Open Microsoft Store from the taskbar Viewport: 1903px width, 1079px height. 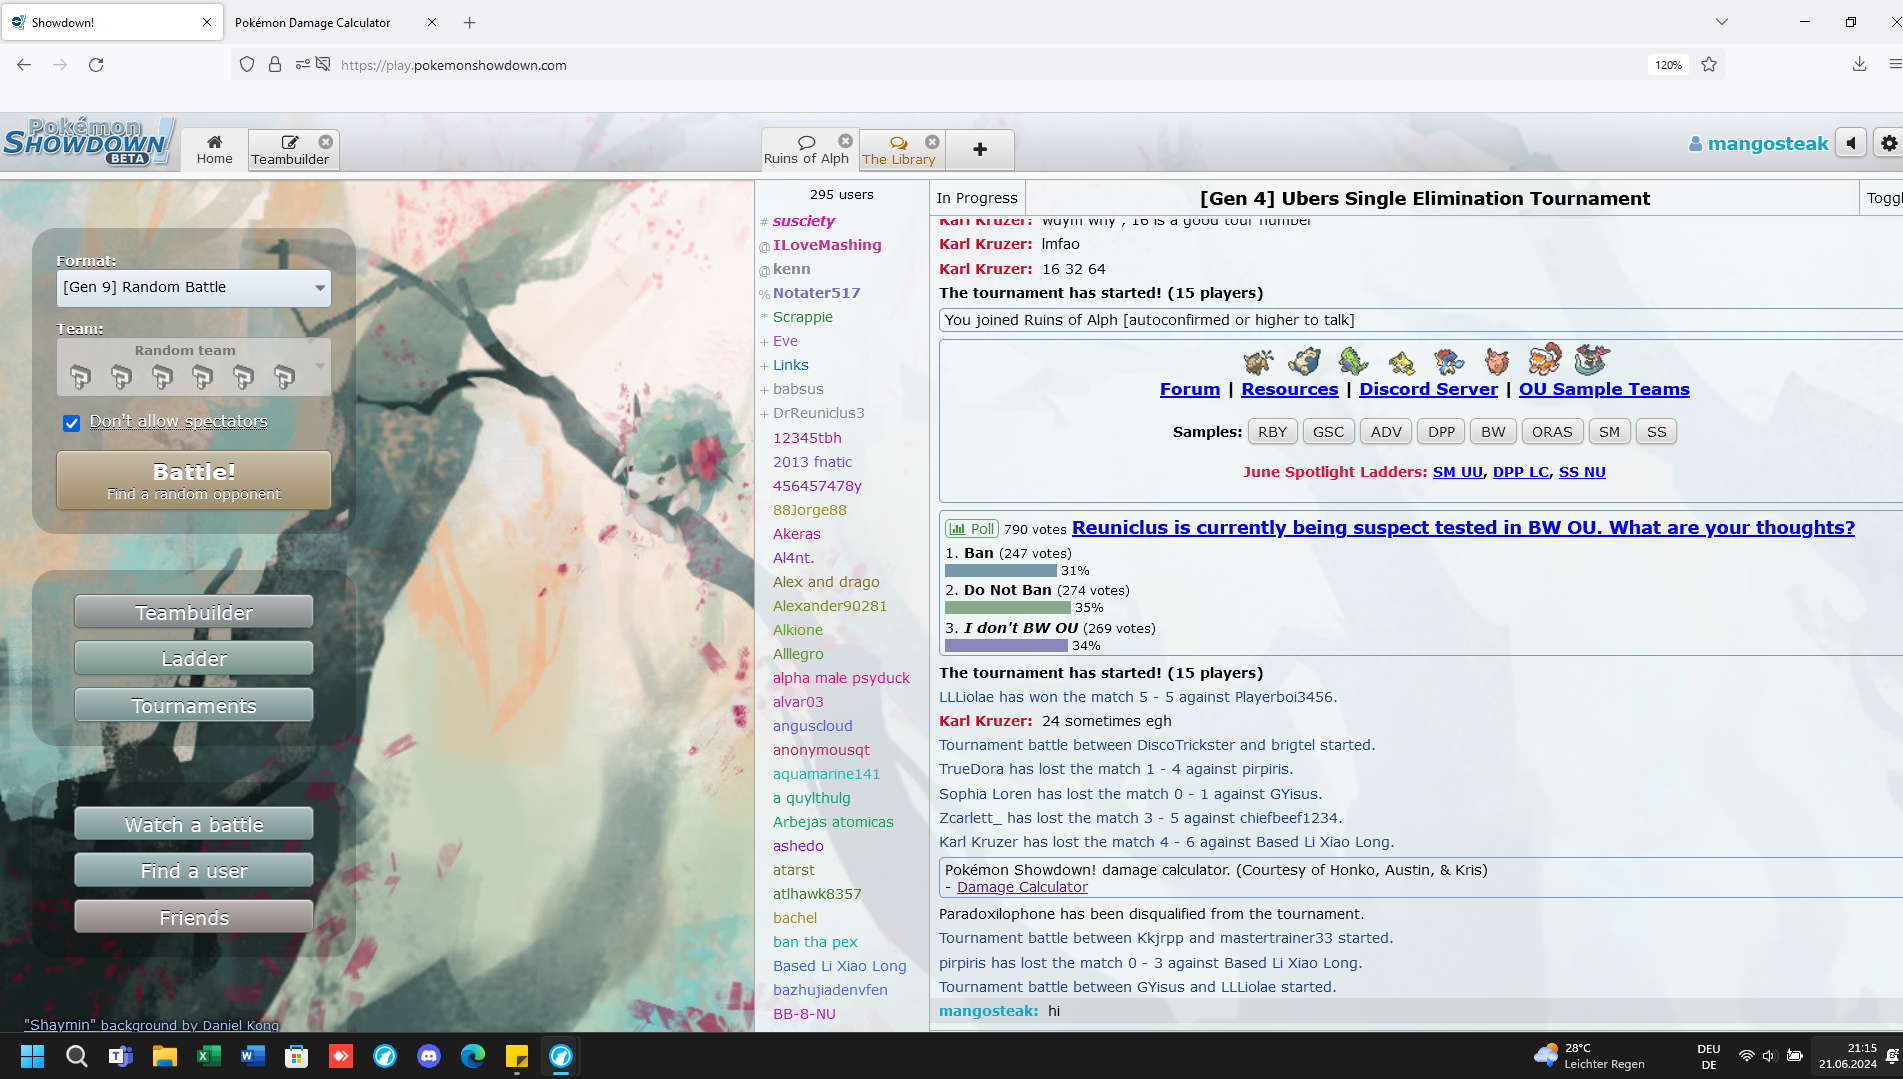pyautogui.click(x=297, y=1056)
